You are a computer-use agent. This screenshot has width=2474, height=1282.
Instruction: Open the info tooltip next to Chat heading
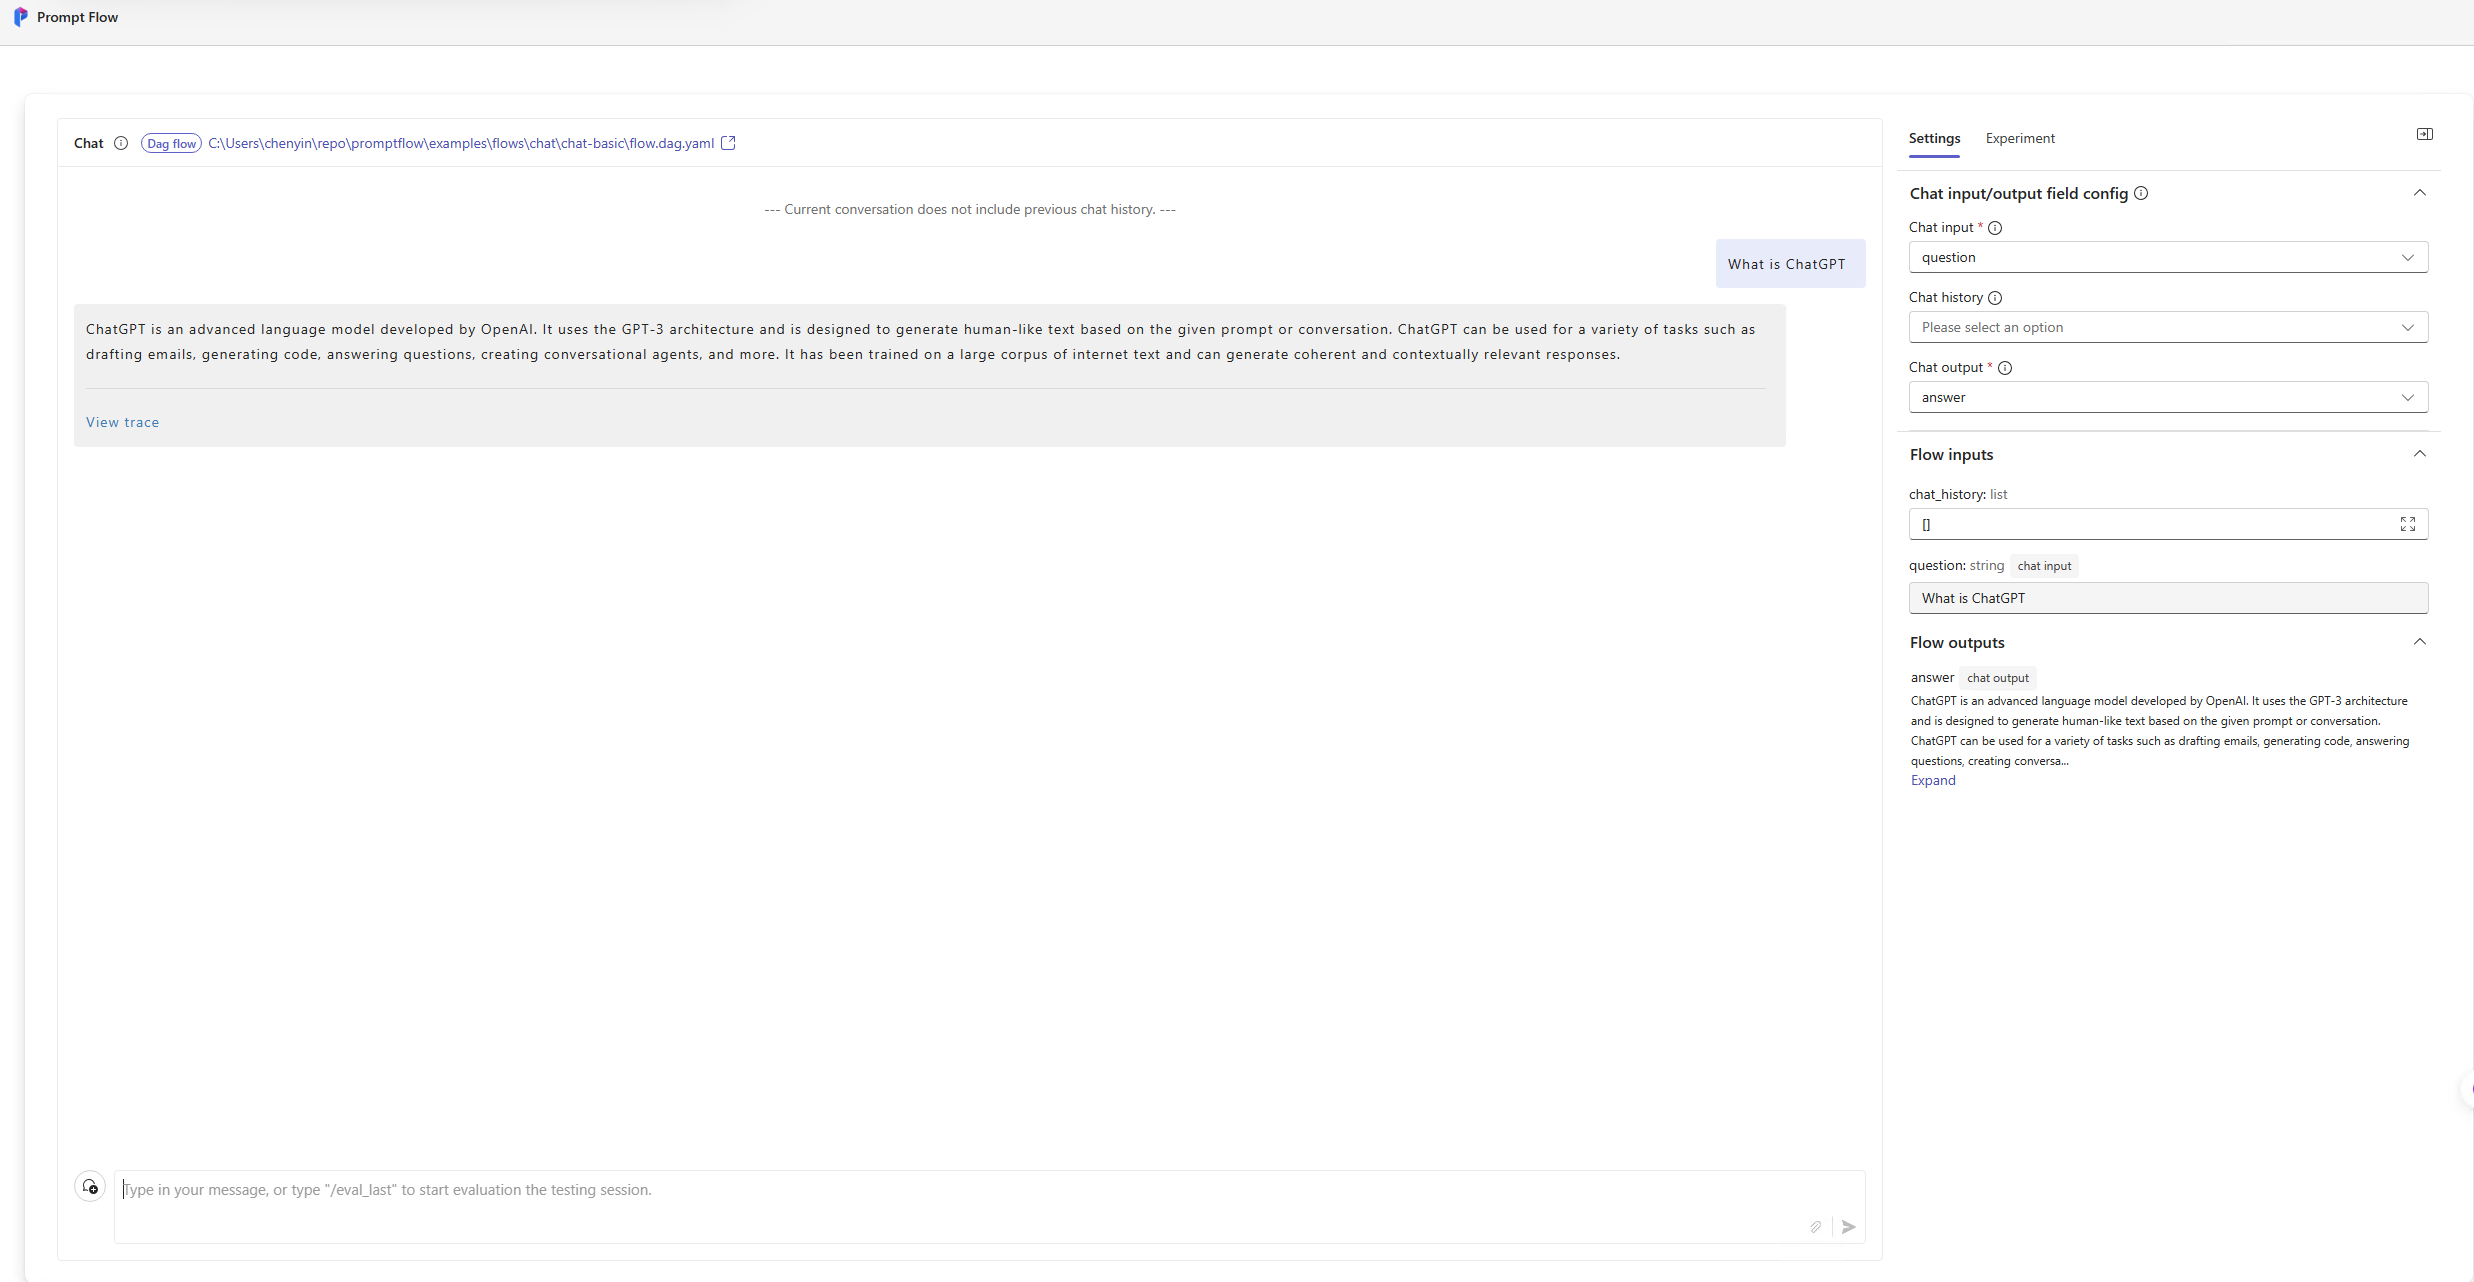tap(121, 143)
